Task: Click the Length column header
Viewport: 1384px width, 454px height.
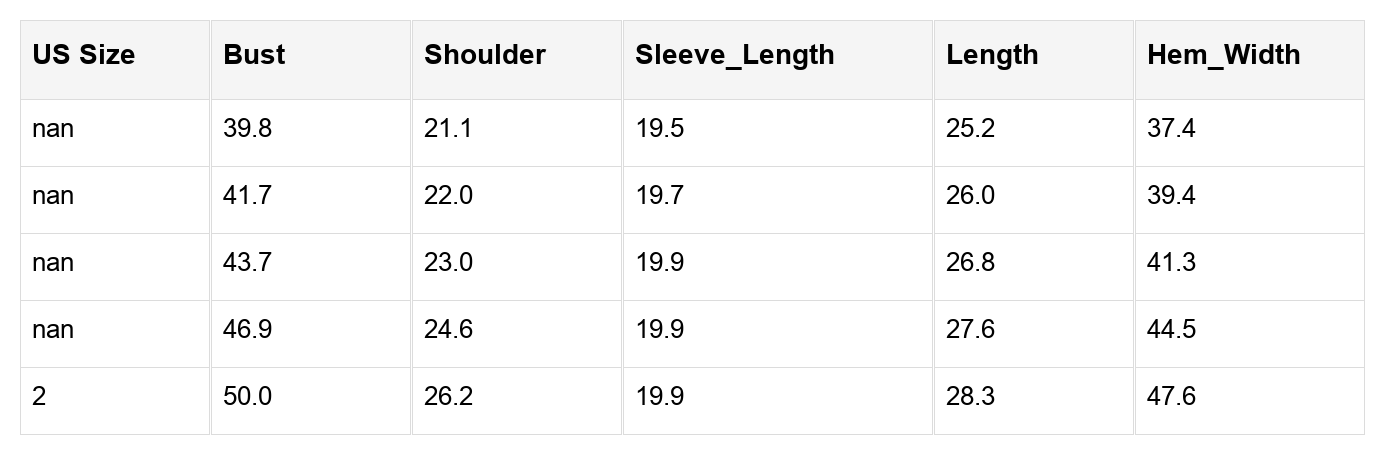Action: [x=992, y=55]
